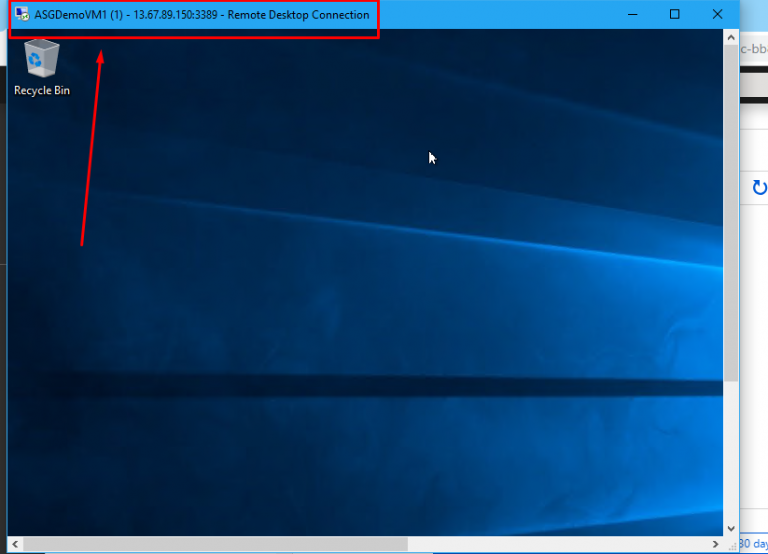This screenshot has width=768, height=554.
Task: Close the Remote Desktop Connection window
Action: [717, 14]
